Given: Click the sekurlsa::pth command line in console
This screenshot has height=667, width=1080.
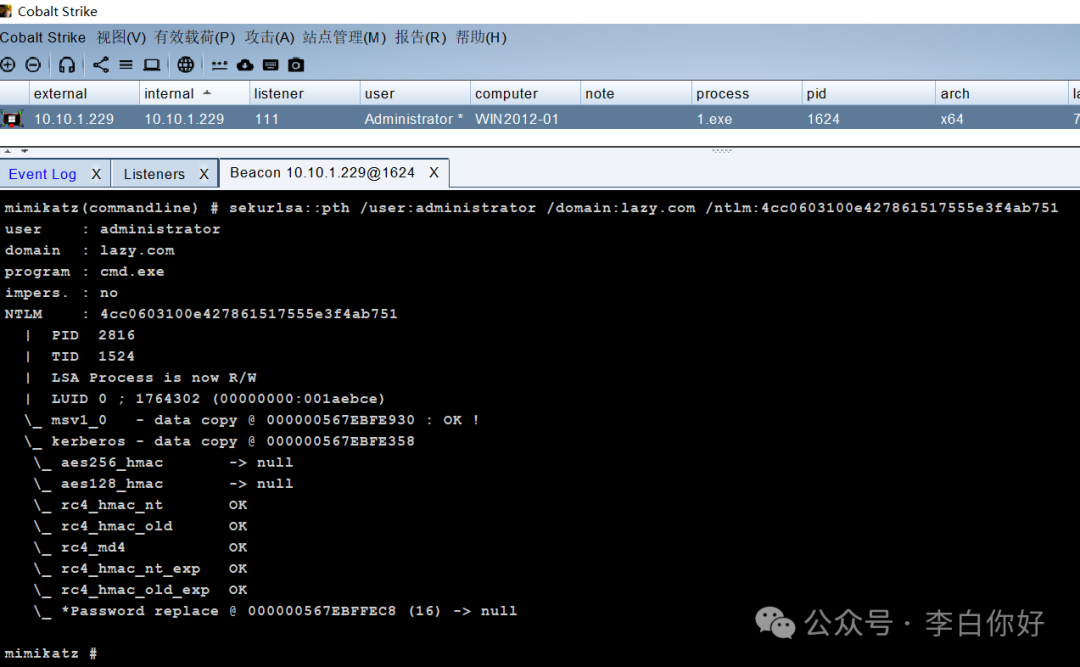Looking at the screenshot, I should (531, 207).
